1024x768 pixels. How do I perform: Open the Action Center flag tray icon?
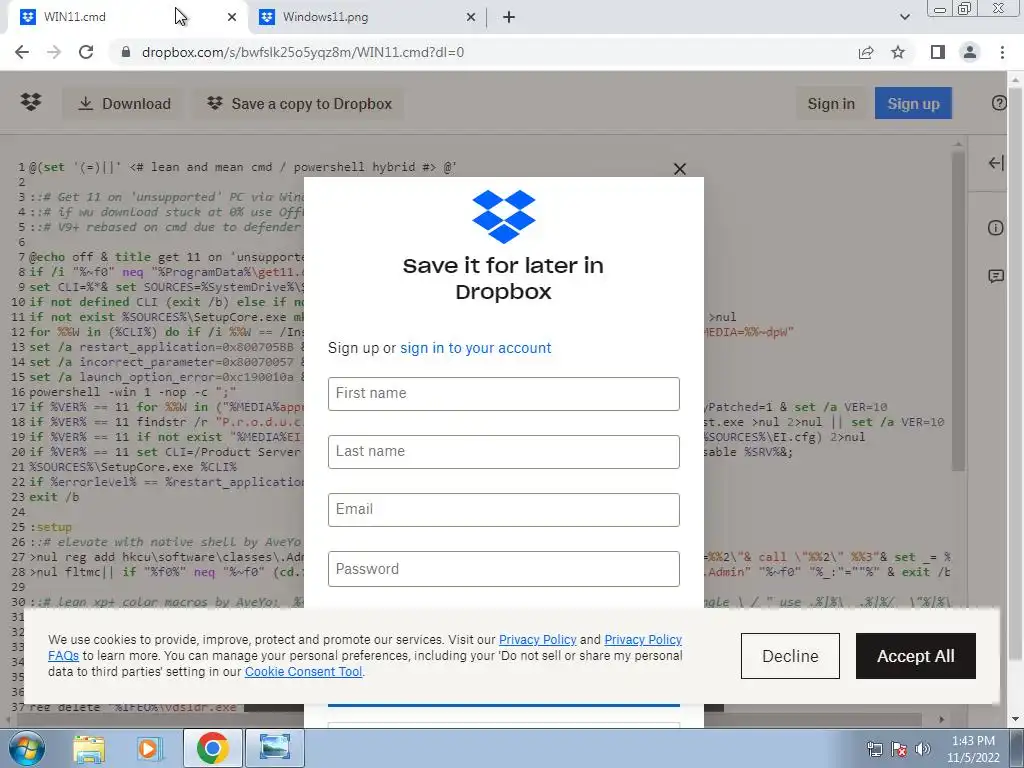point(899,749)
